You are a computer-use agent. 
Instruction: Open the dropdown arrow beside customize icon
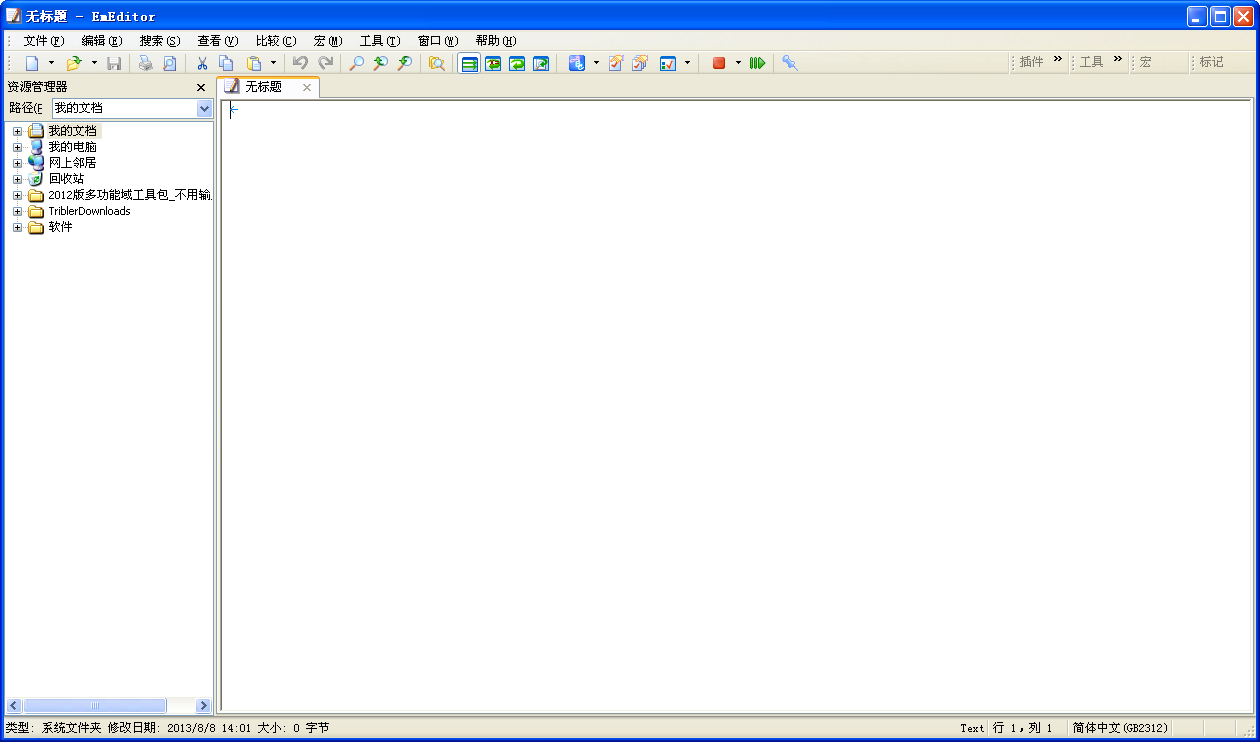pos(687,63)
